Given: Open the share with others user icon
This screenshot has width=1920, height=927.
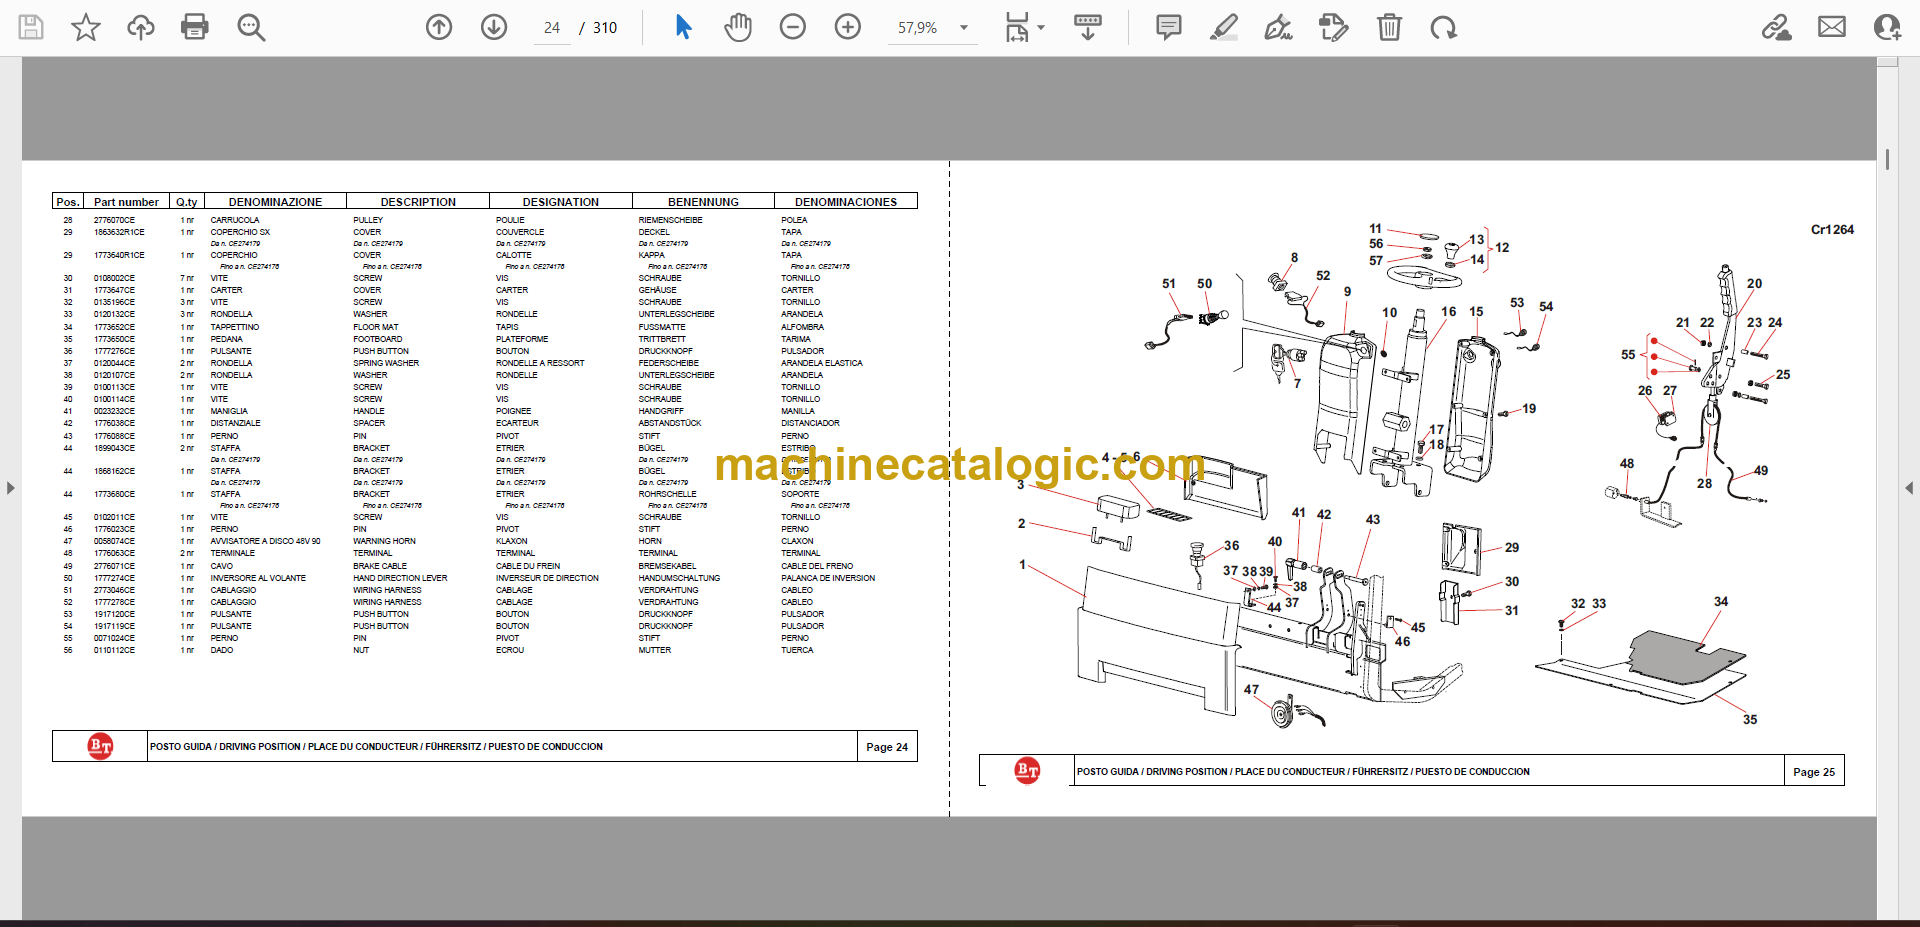Looking at the screenshot, I should click(x=1887, y=27).
